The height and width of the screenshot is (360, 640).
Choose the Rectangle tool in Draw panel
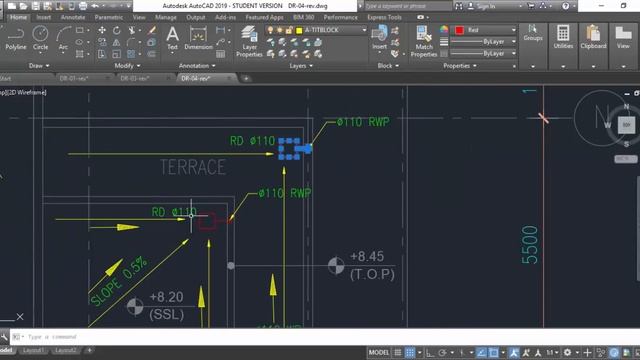(x=80, y=30)
